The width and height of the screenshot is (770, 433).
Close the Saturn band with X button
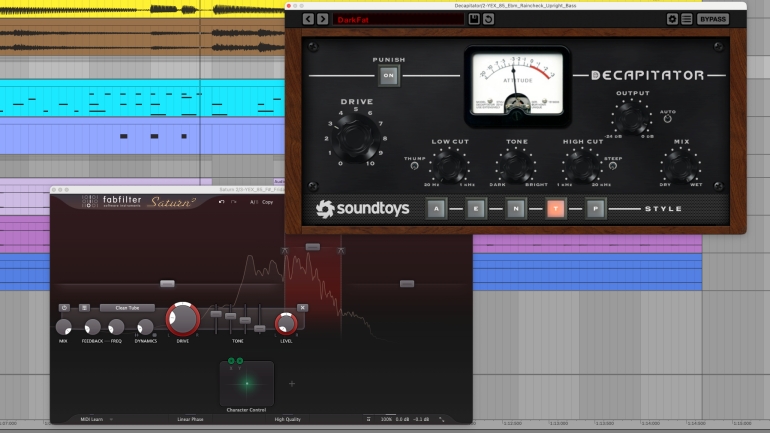(x=302, y=308)
